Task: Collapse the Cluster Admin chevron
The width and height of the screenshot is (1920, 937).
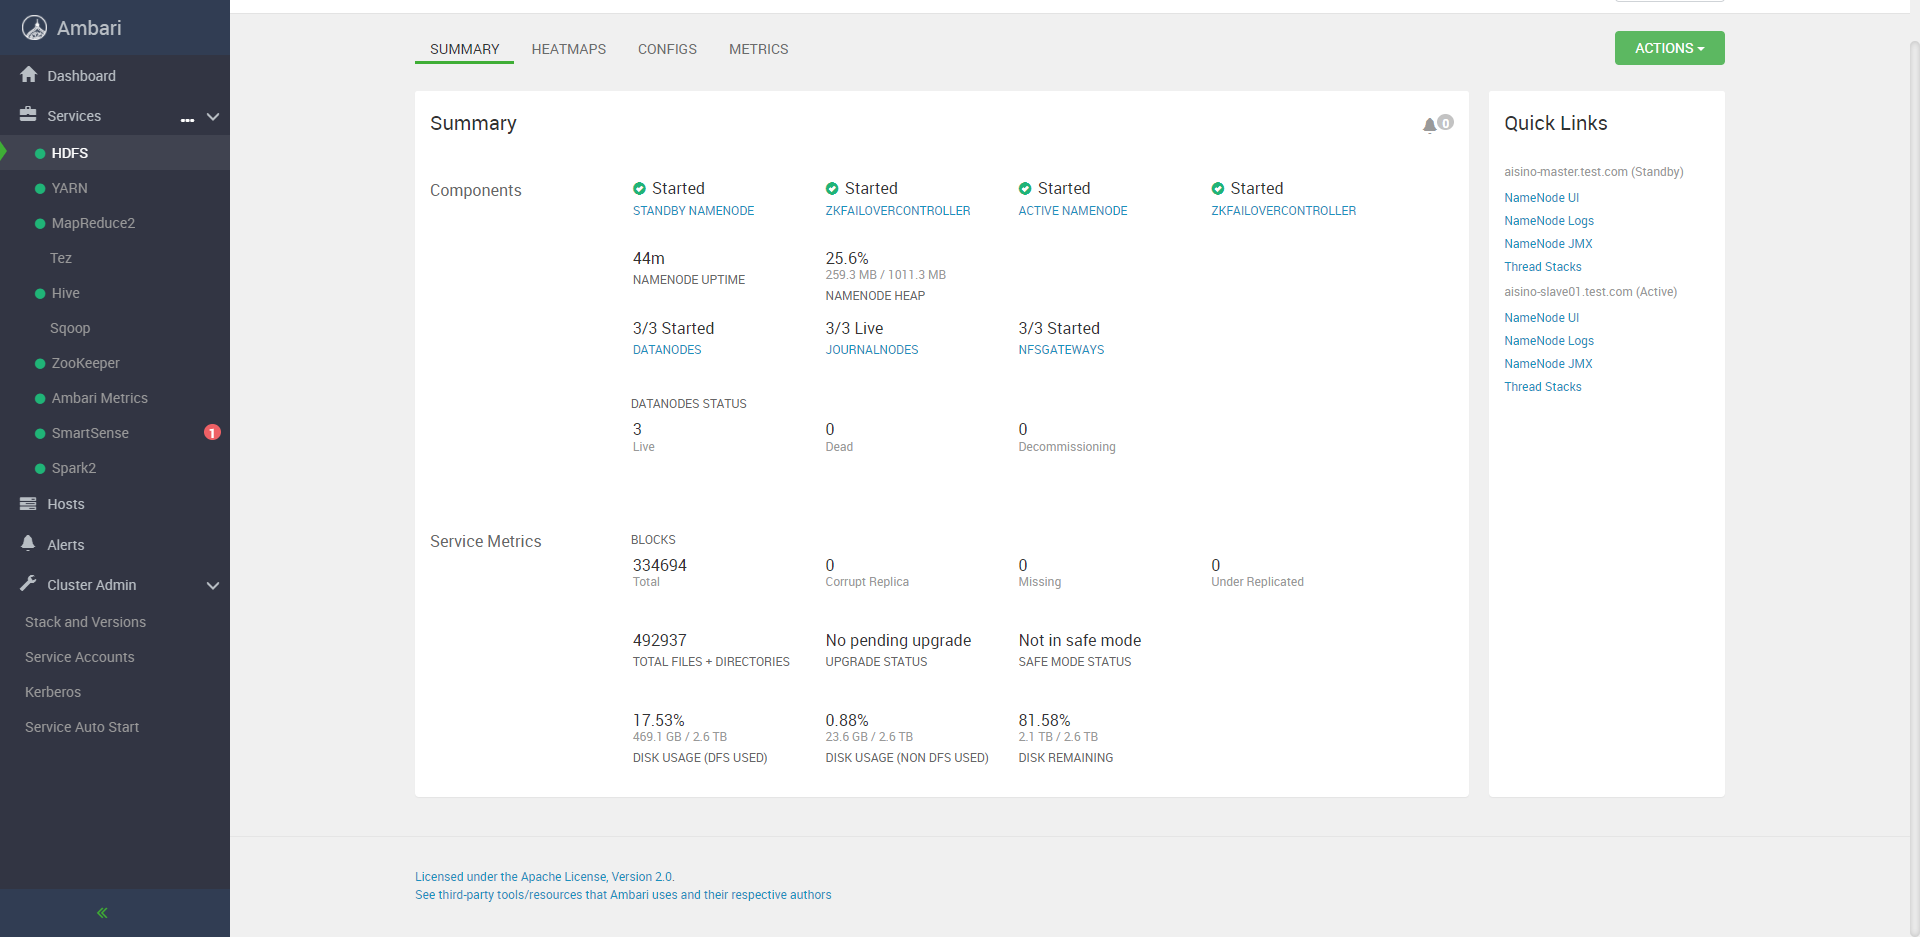Action: pyautogui.click(x=213, y=585)
